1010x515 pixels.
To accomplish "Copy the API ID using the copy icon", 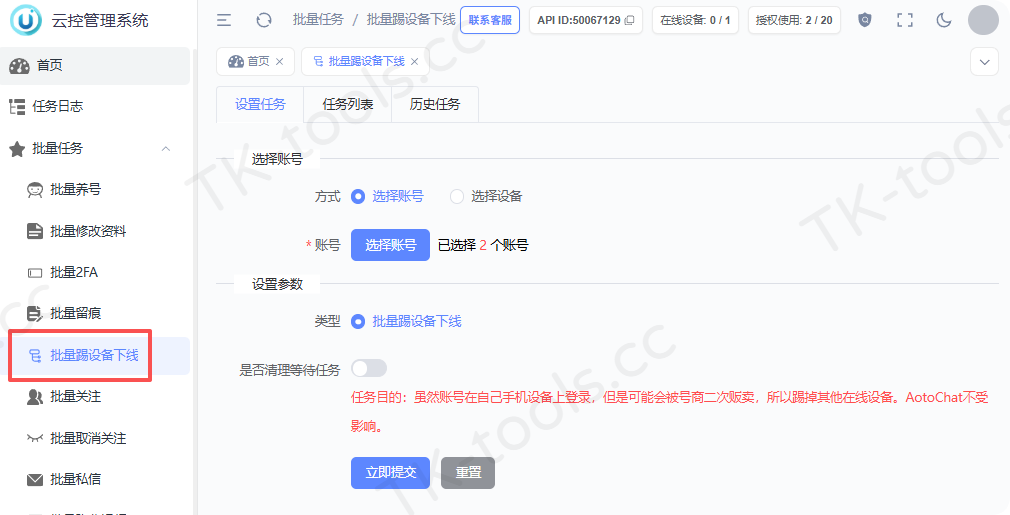I will 629,20.
